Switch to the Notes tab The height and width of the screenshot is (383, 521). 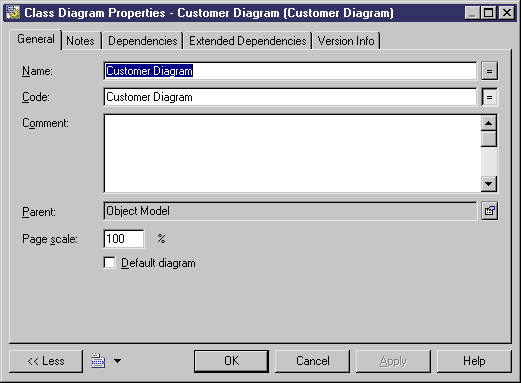coord(80,41)
